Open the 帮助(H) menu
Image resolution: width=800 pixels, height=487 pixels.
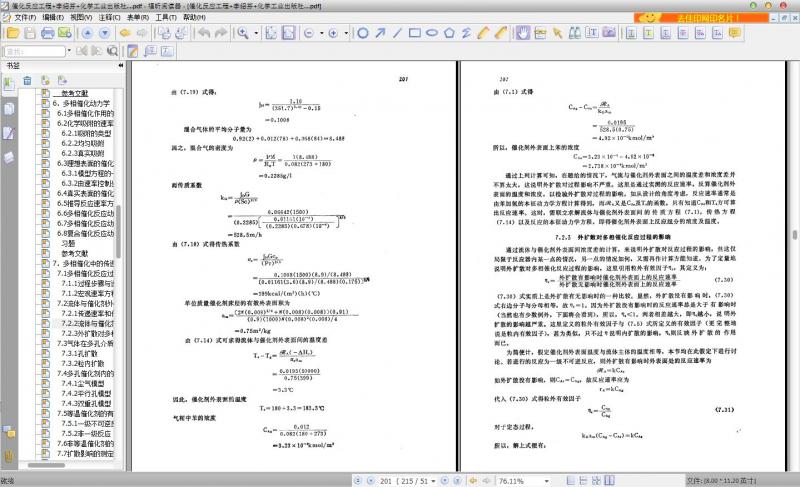coord(194,17)
